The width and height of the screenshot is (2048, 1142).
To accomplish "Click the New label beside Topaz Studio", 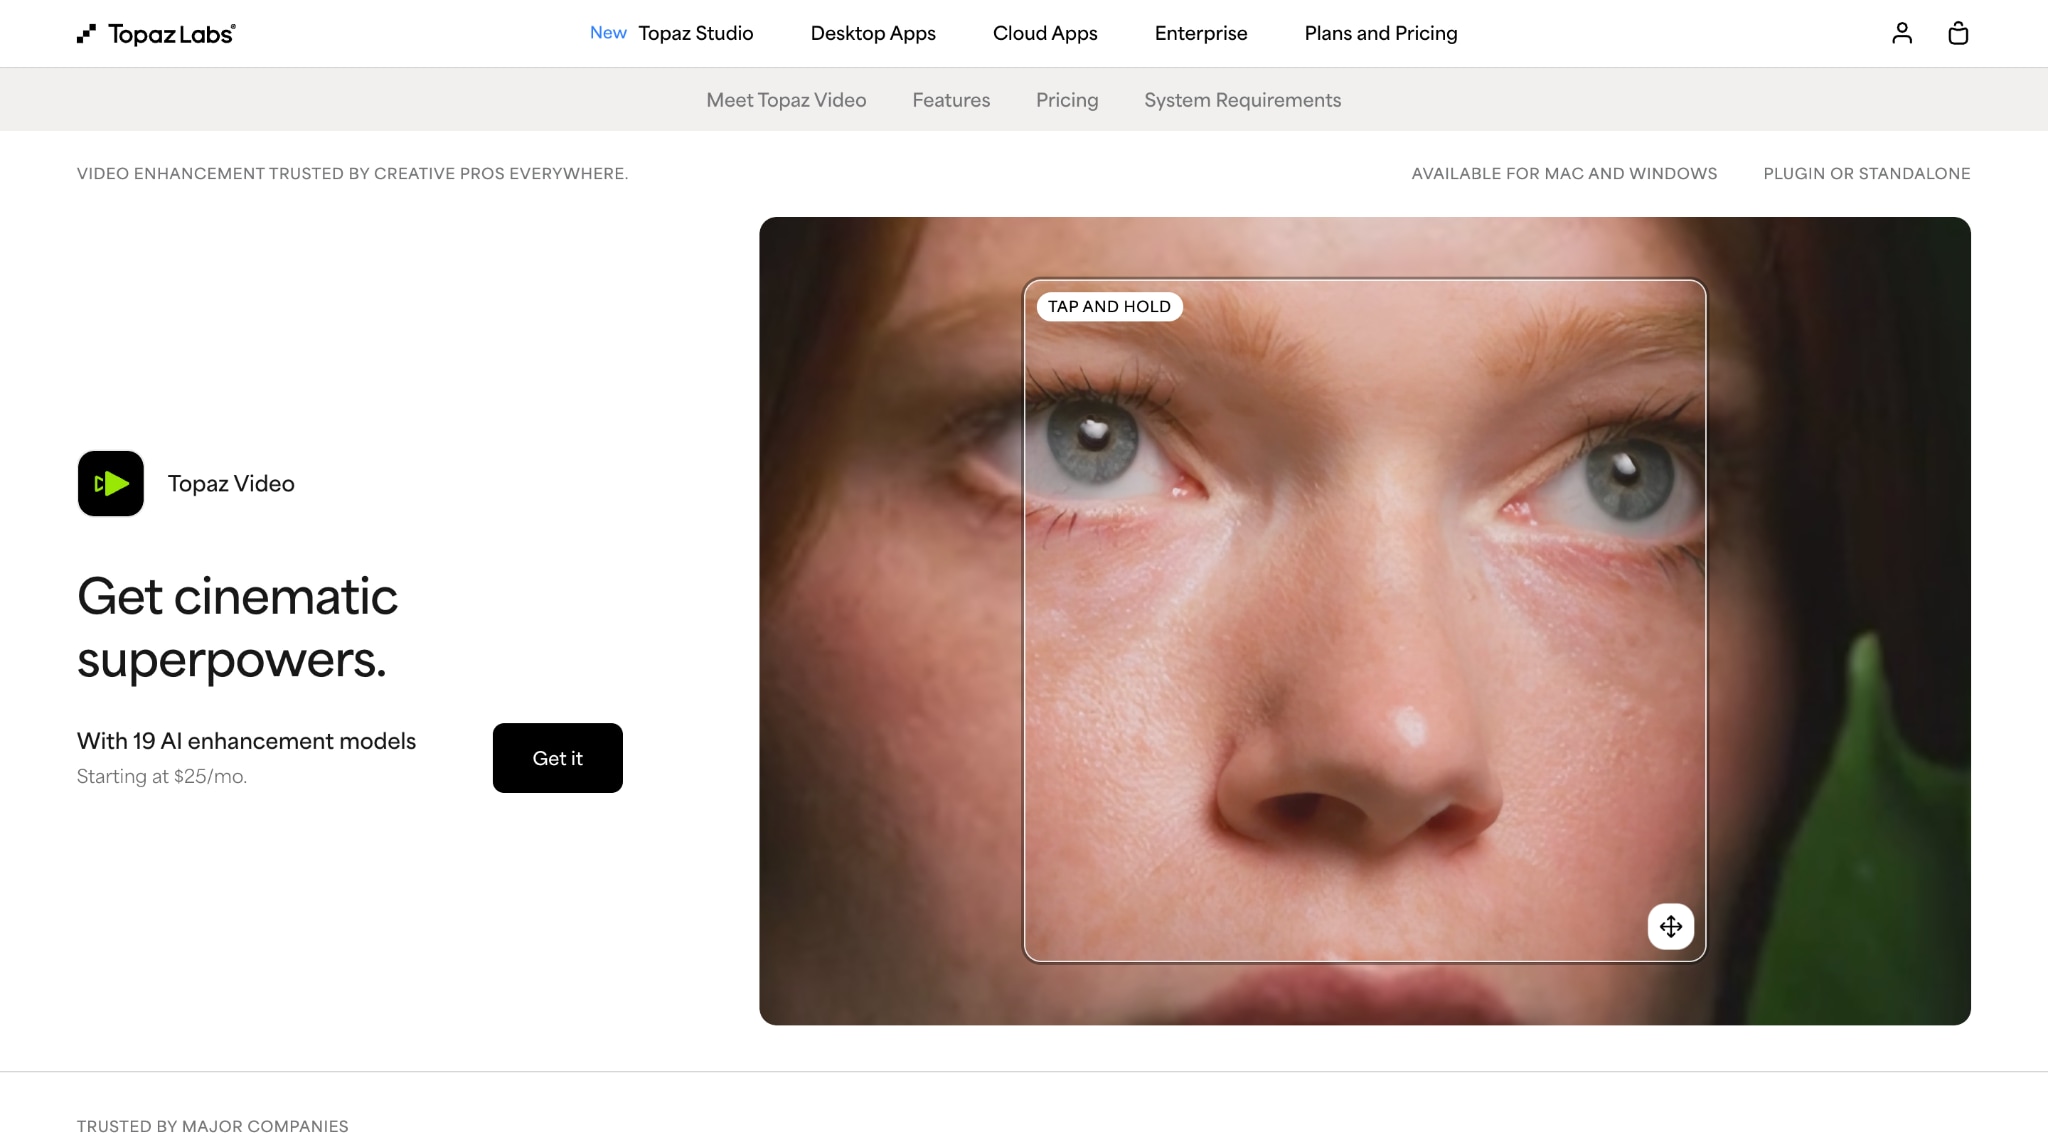I will point(607,33).
